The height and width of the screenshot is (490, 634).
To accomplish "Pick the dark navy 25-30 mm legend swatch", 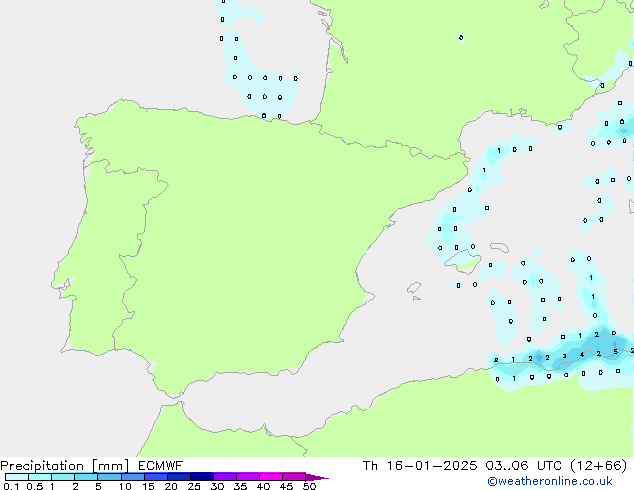I will click(x=202, y=477).
